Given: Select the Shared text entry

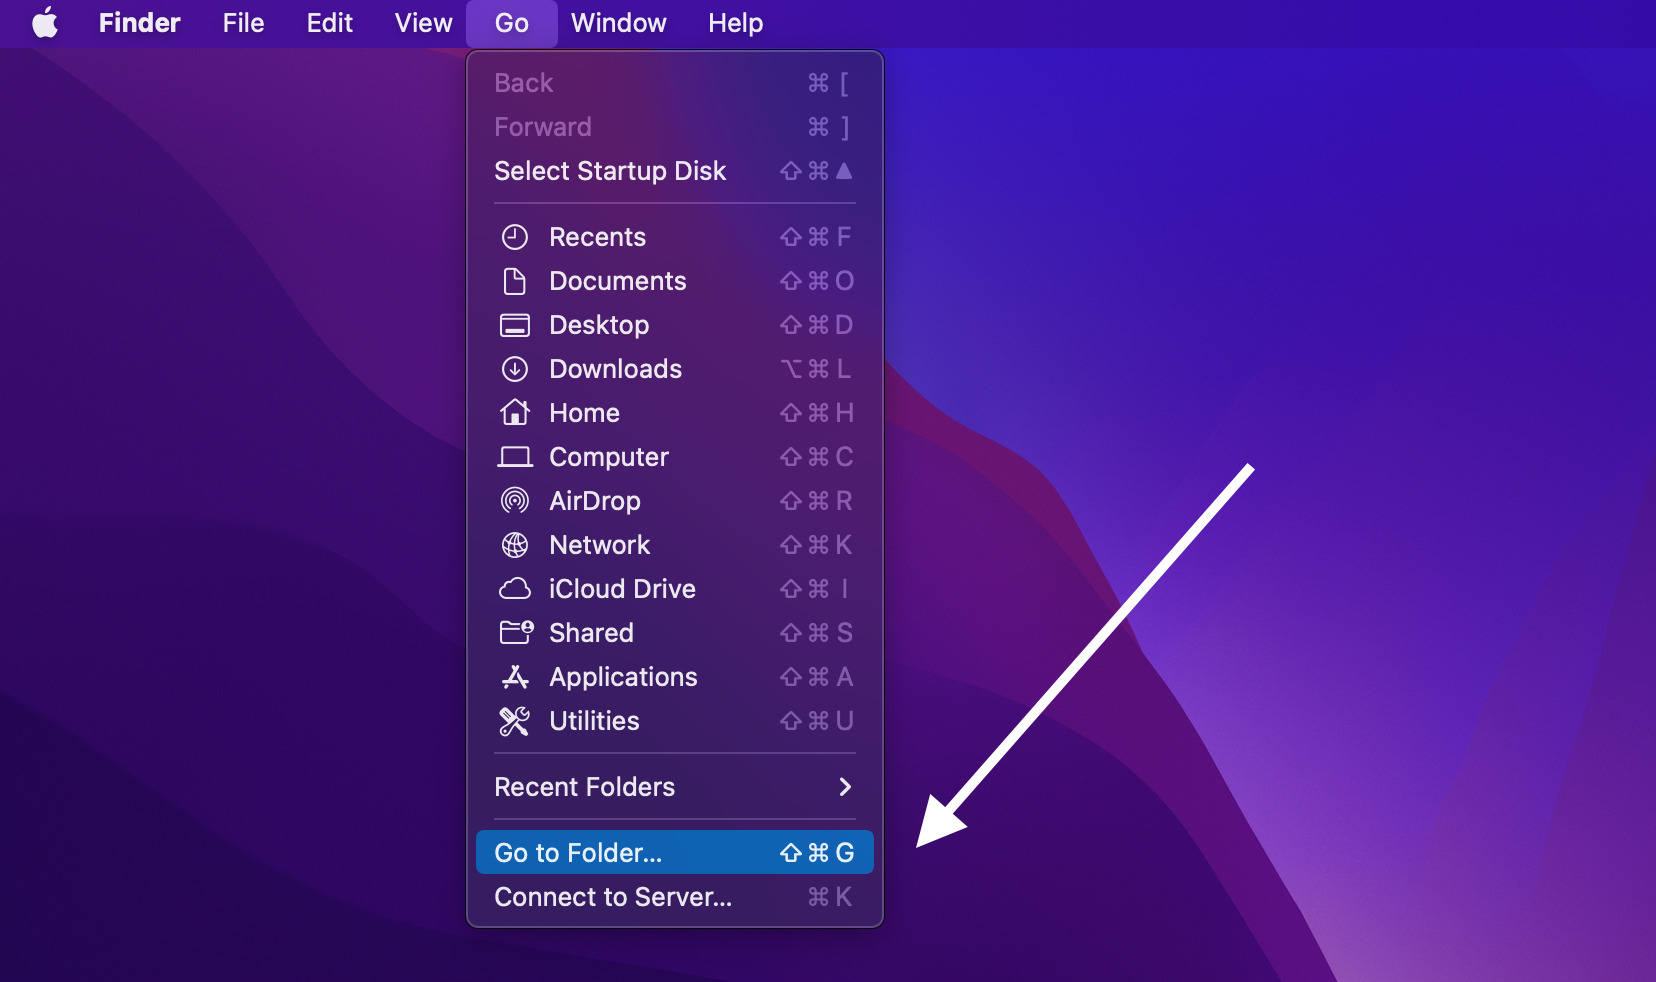Looking at the screenshot, I should click(591, 633).
